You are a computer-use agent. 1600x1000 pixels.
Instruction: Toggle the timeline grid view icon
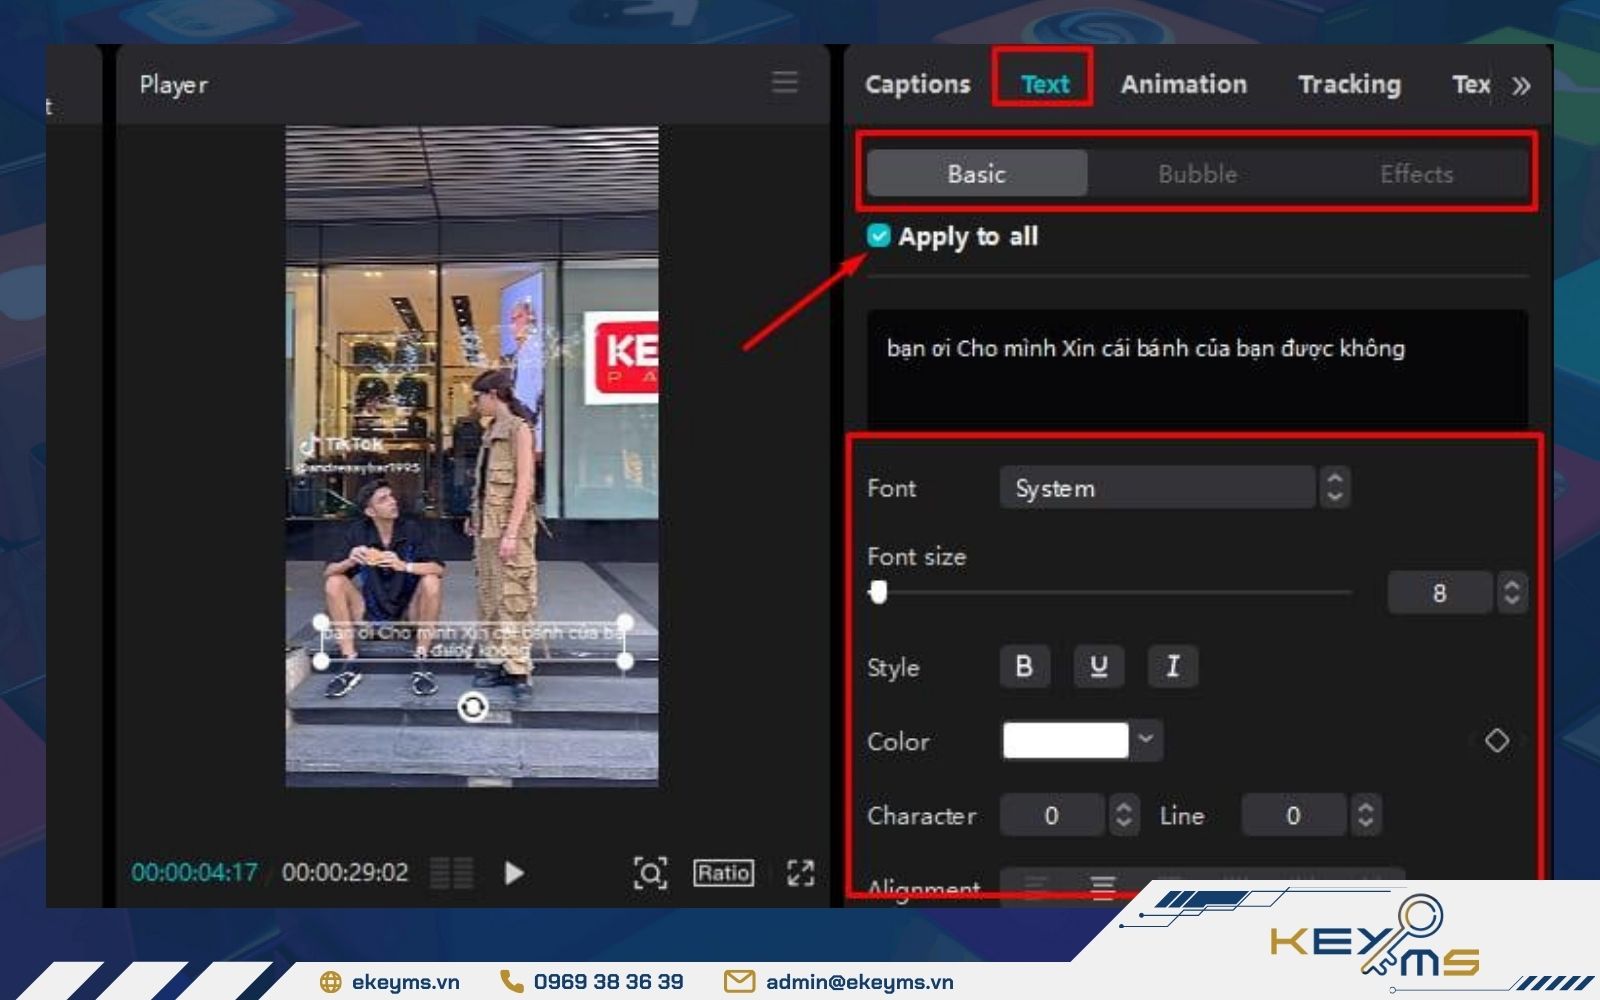[451, 873]
